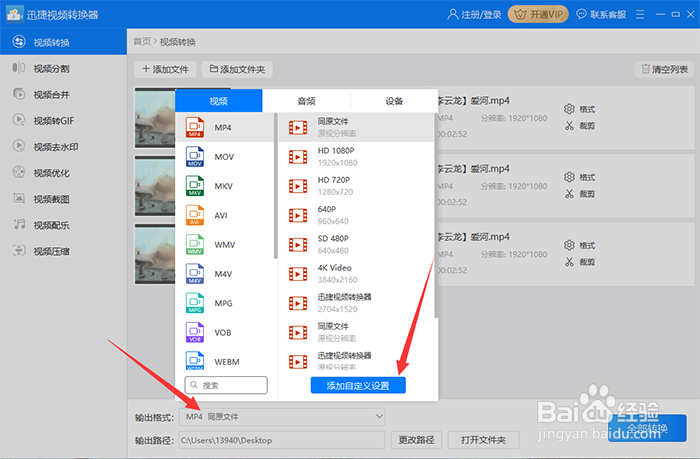Open the 视频去水印 sidebar section

point(63,147)
